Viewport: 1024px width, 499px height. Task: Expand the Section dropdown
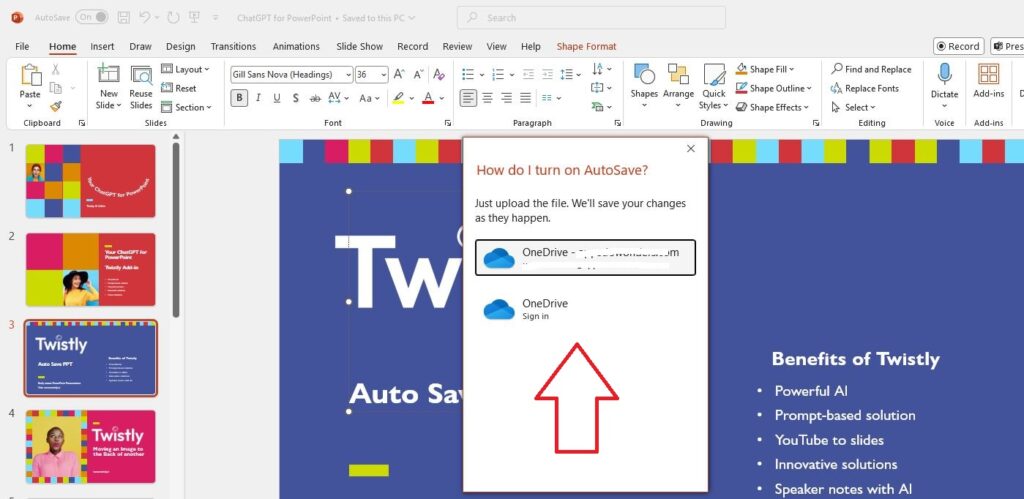pos(186,107)
